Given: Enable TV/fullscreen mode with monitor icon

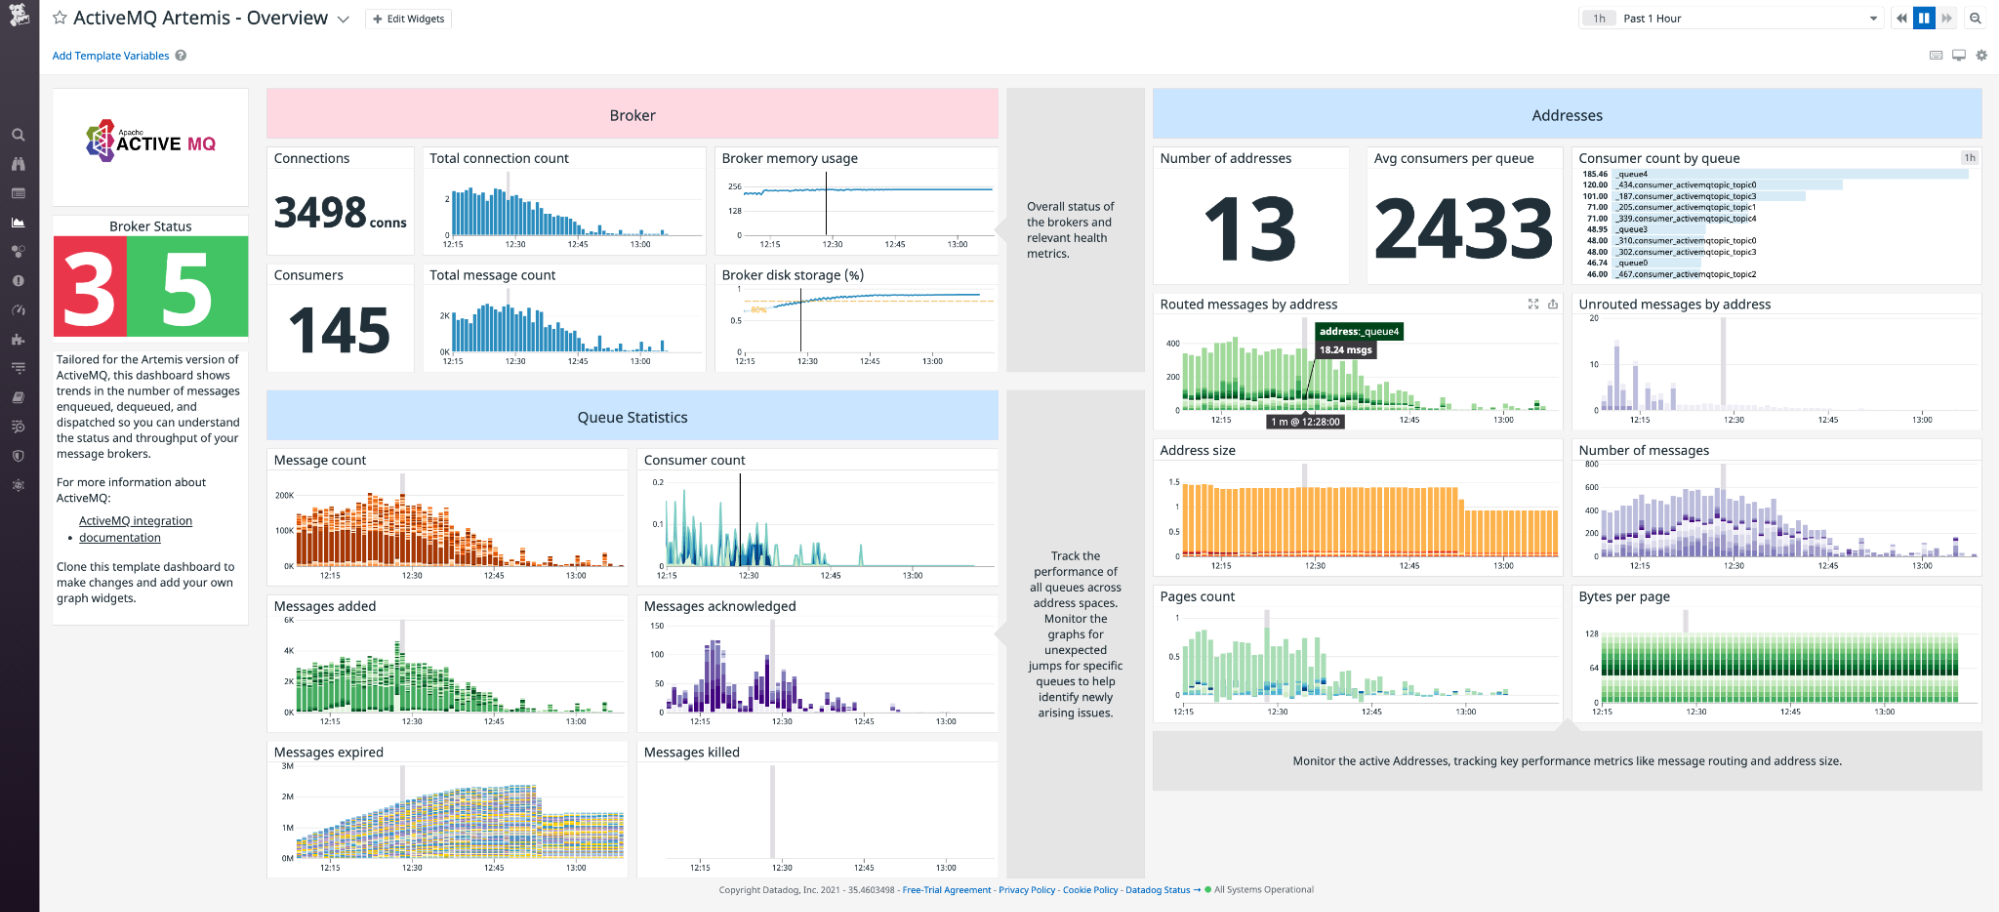Looking at the screenshot, I should 1959,55.
